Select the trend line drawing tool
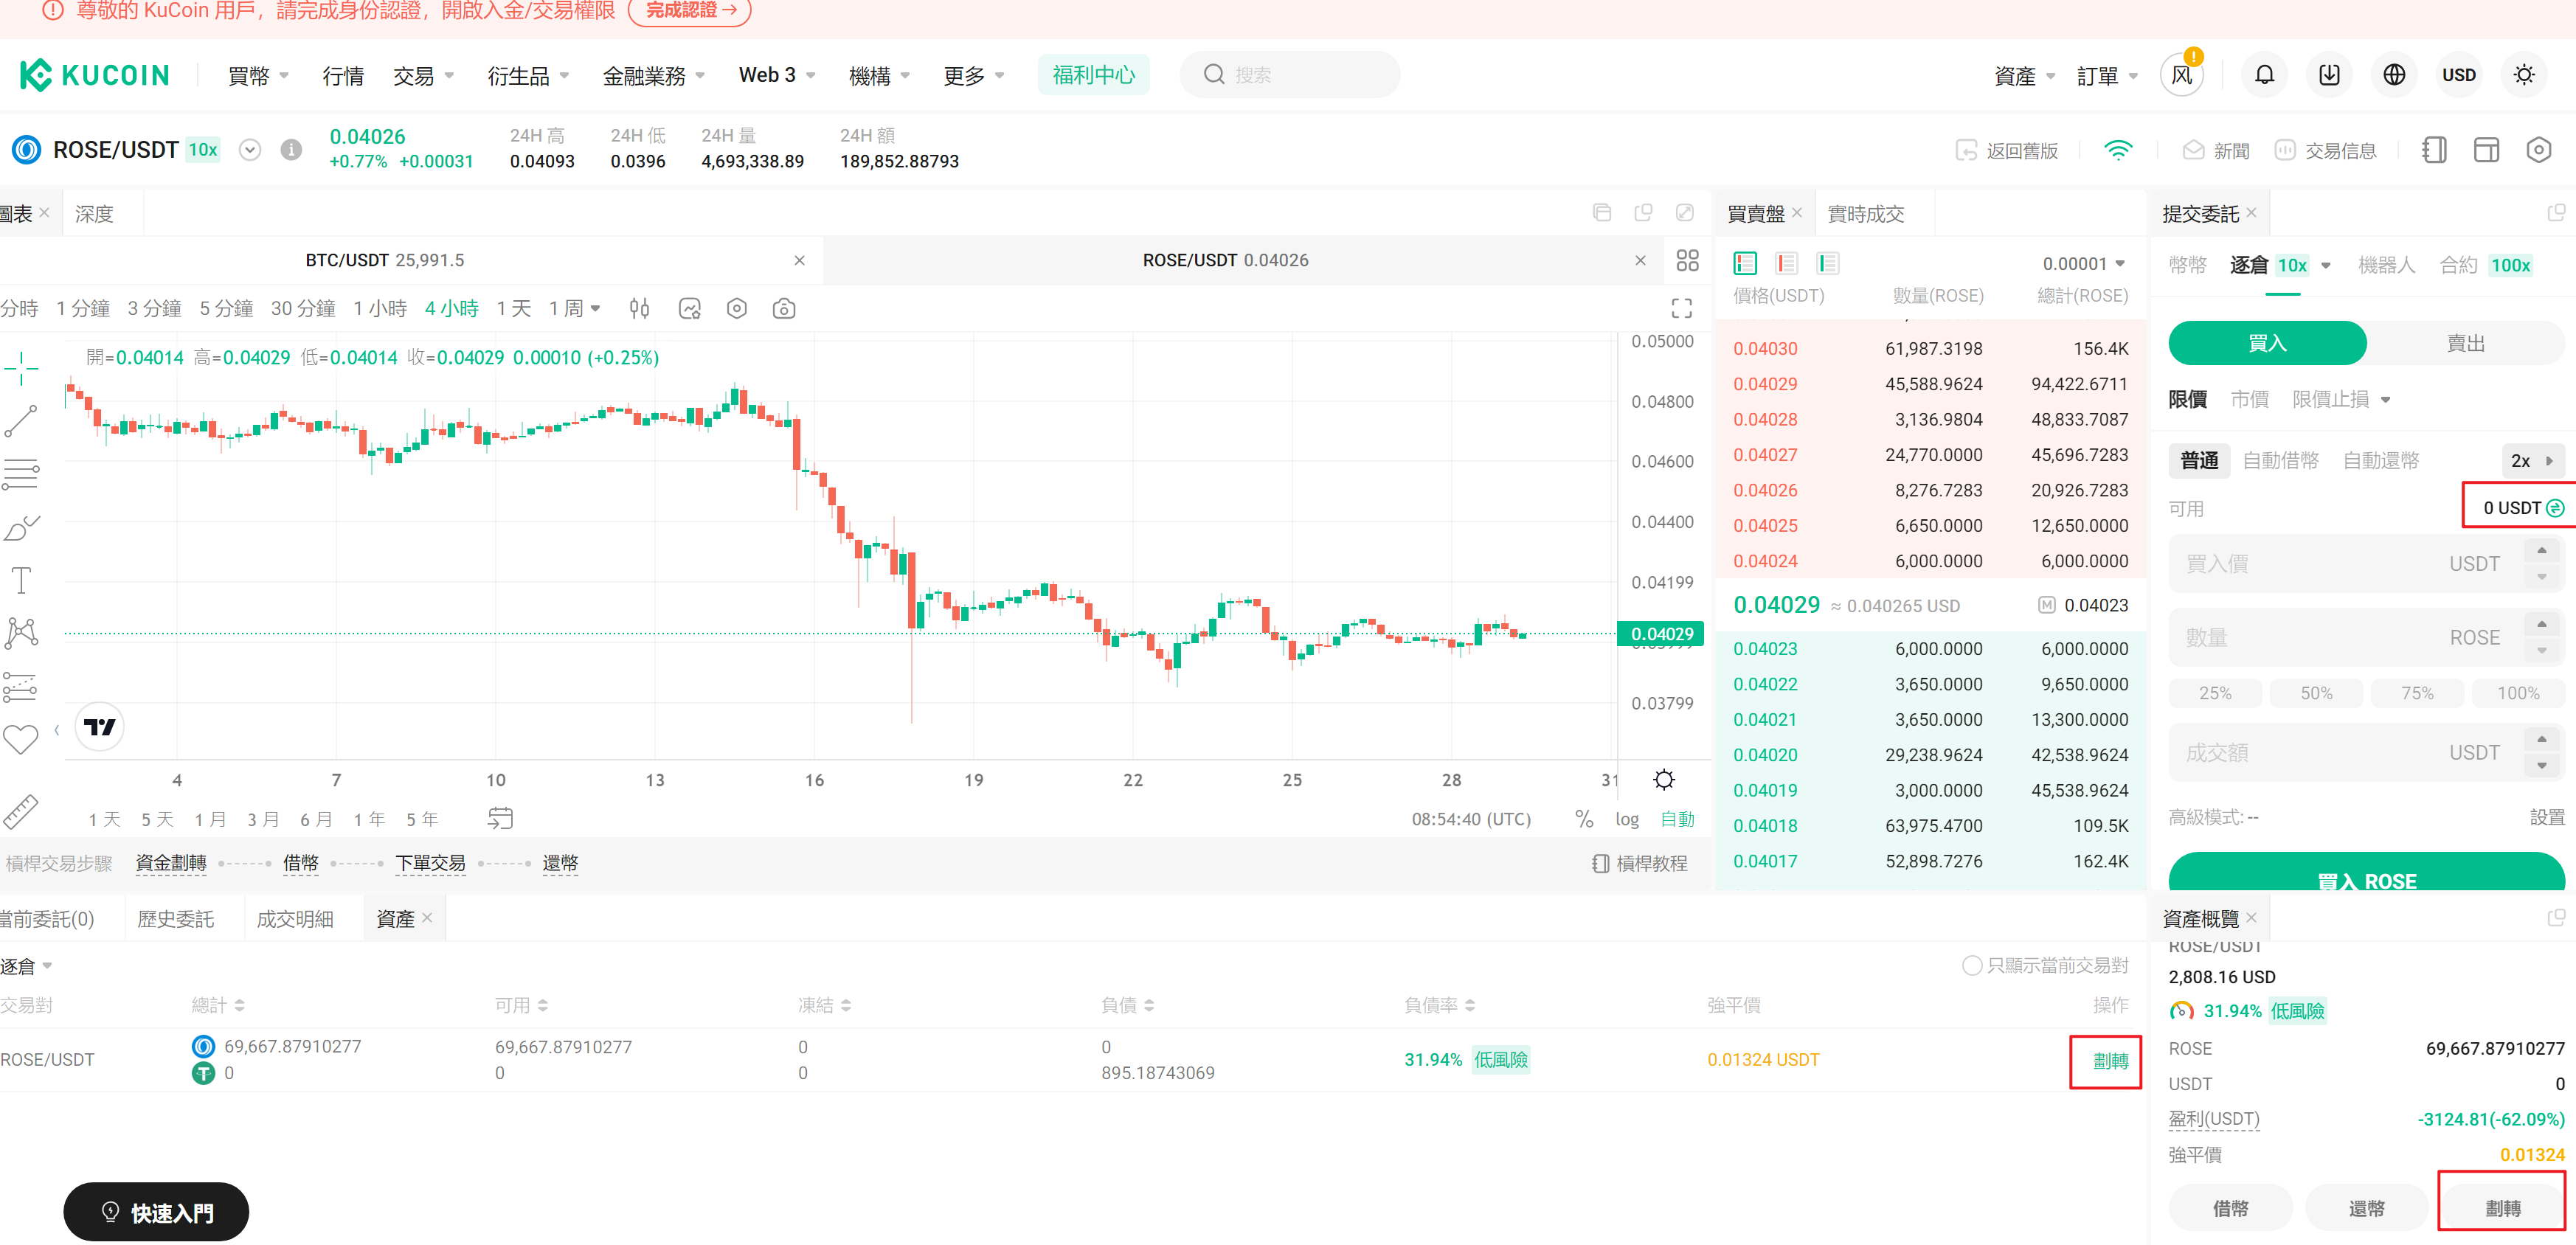The image size is (2576, 1245). pyautogui.click(x=21, y=421)
